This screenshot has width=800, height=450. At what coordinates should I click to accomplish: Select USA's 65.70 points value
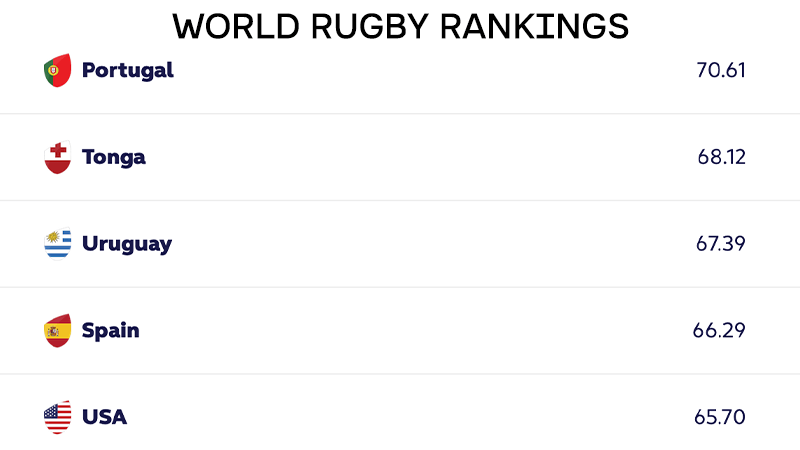[x=719, y=417]
